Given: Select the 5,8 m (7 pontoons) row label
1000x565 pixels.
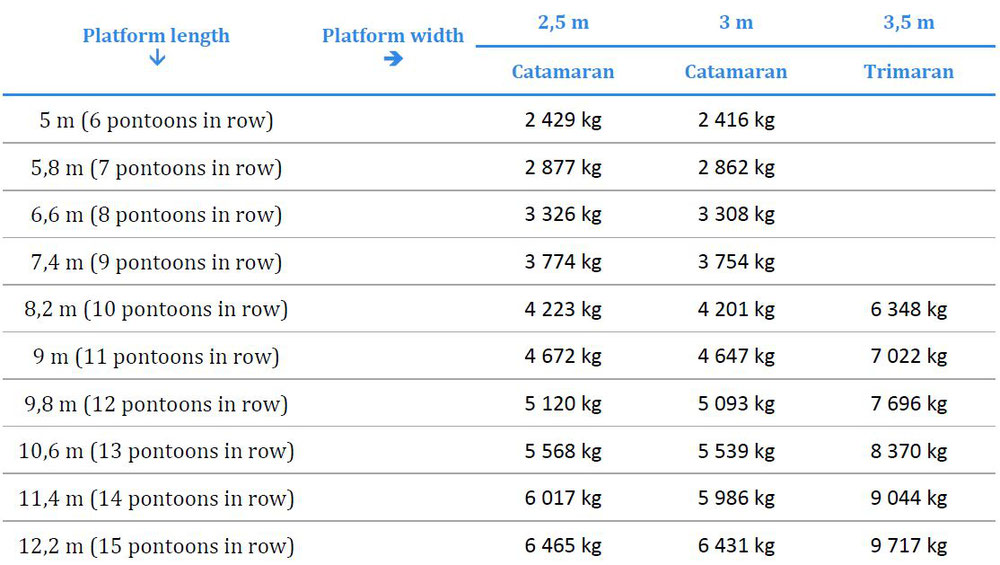Looking at the screenshot, I should tap(156, 168).
